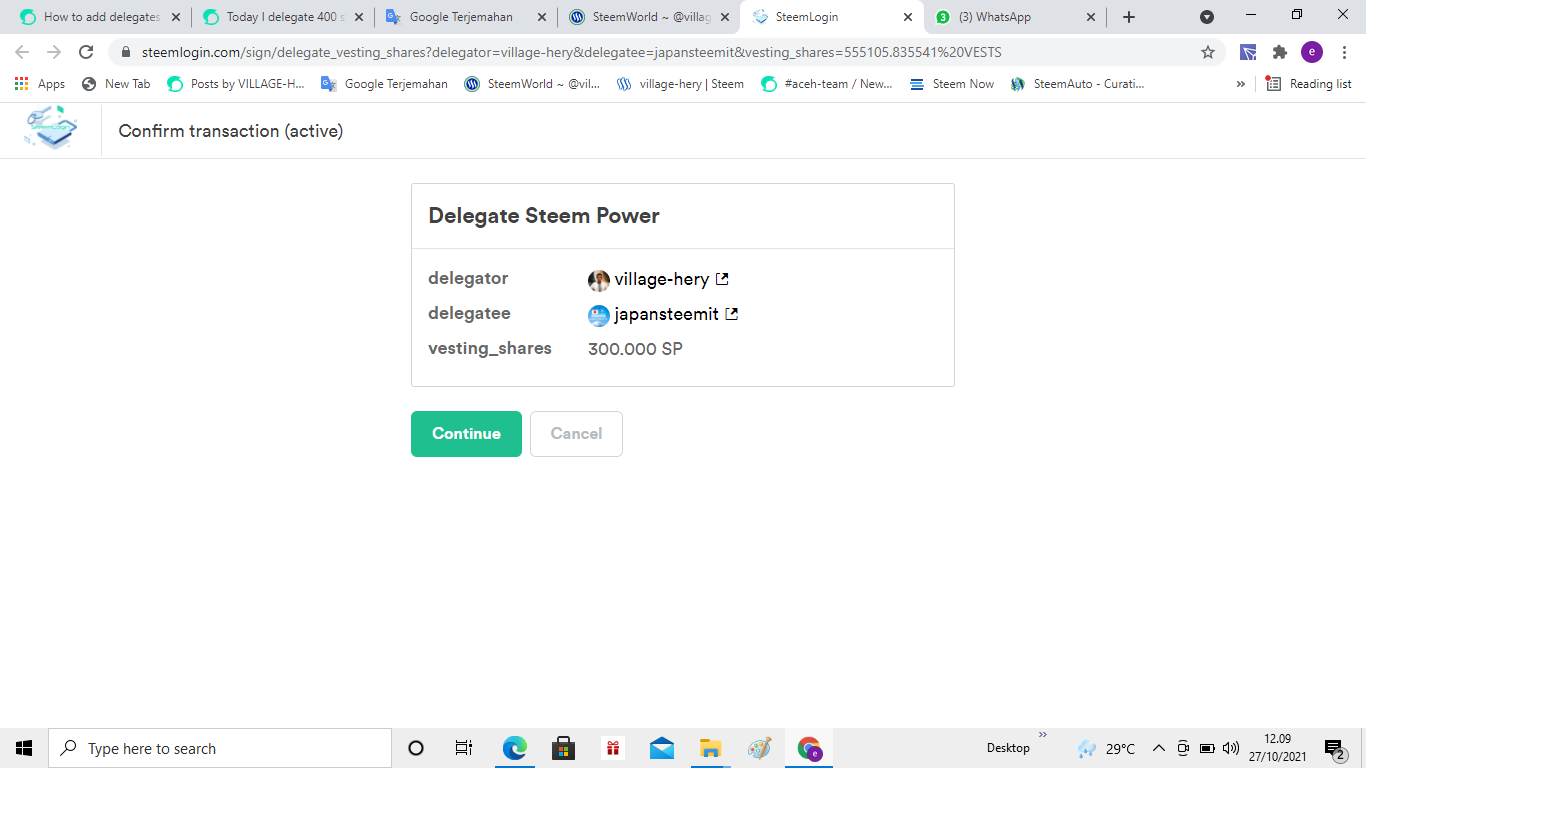Click the Chrome icon on the taskbar
This screenshot has height=834, width=1544.
809,748
